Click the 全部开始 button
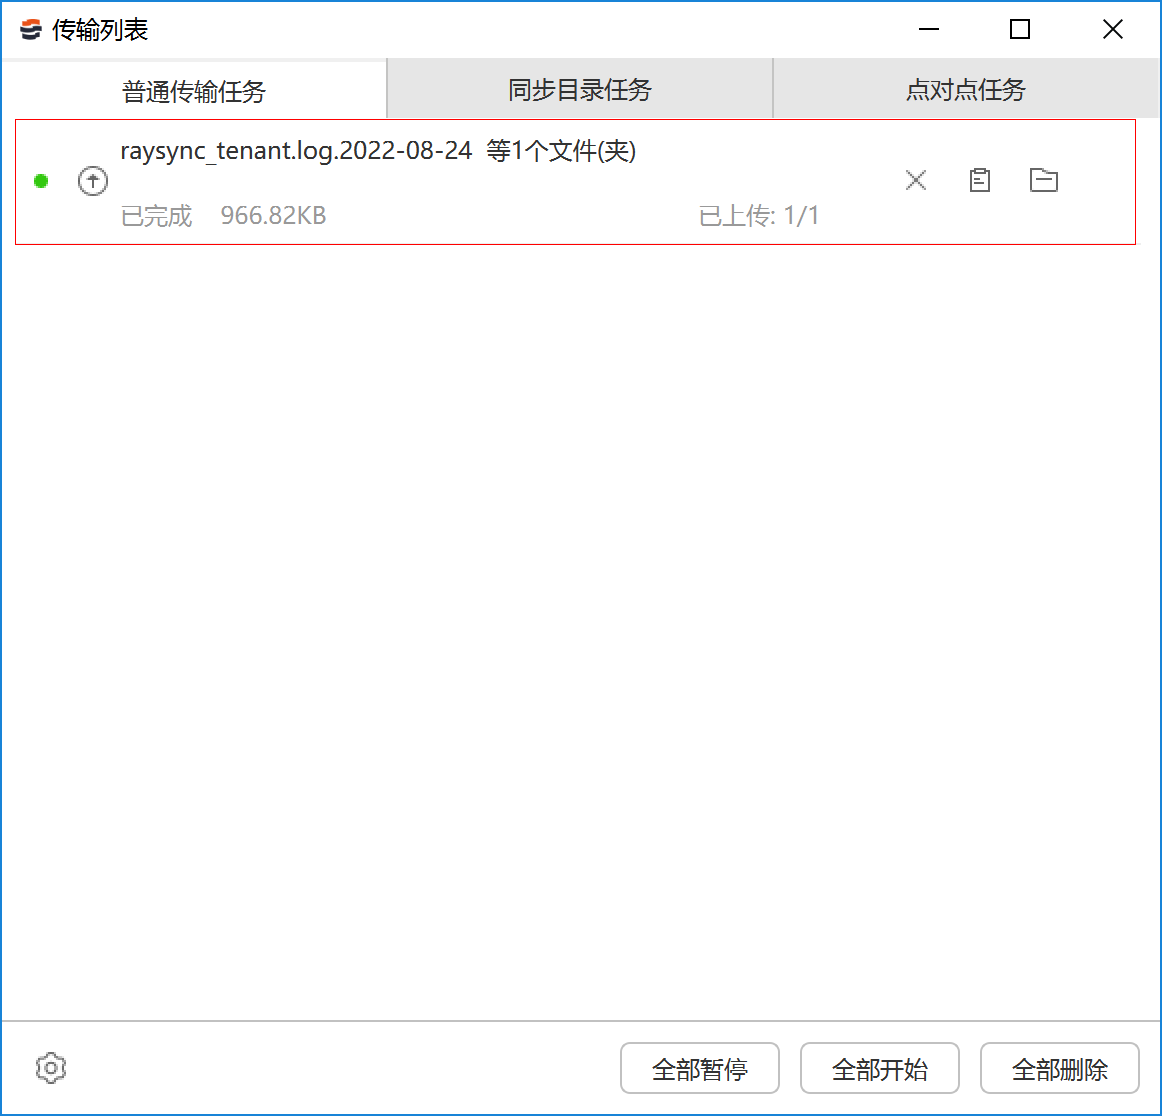The image size is (1162, 1116). point(880,1069)
